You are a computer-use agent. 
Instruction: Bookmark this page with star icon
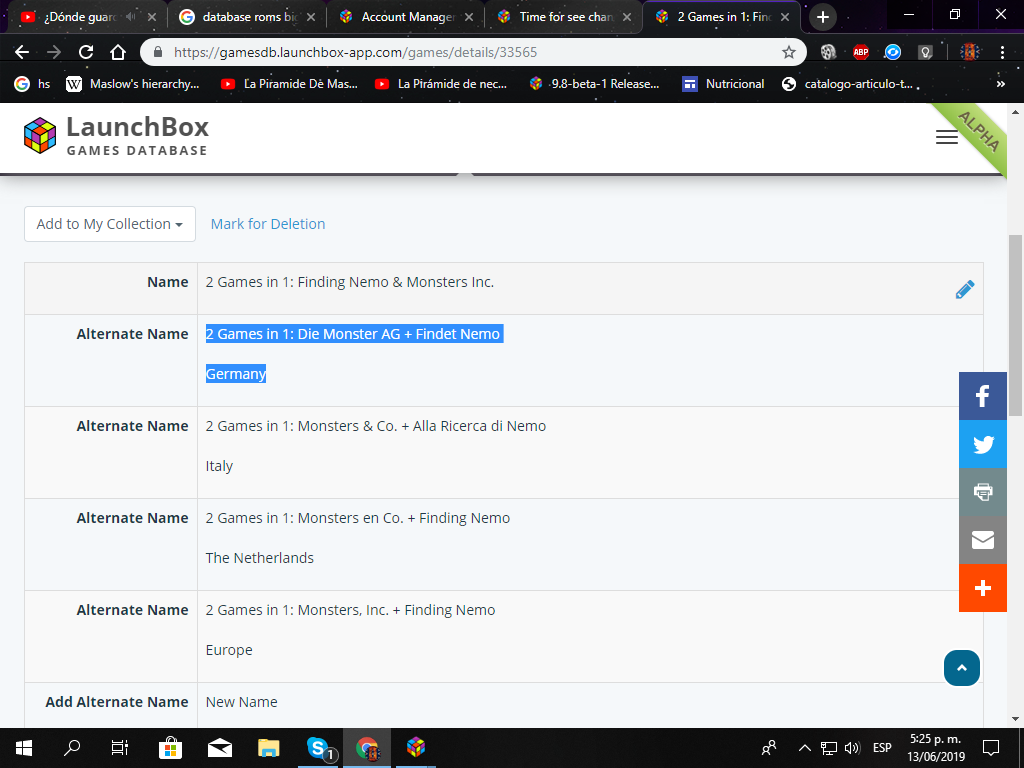[788, 52]
